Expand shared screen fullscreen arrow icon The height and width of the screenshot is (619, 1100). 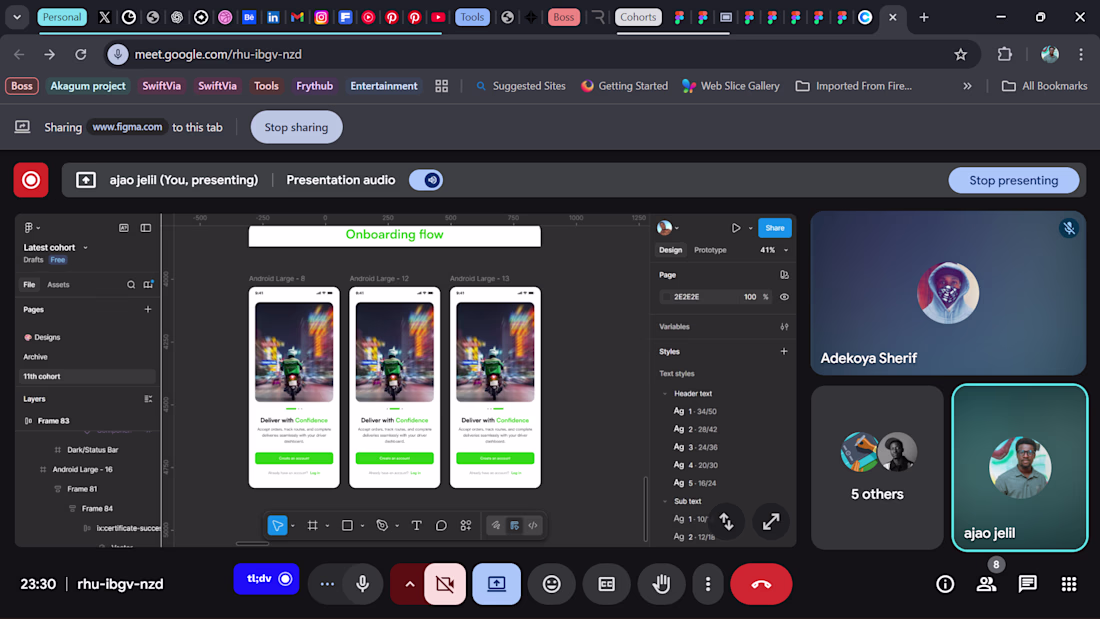pyautogui.click(x=771, y=521)
